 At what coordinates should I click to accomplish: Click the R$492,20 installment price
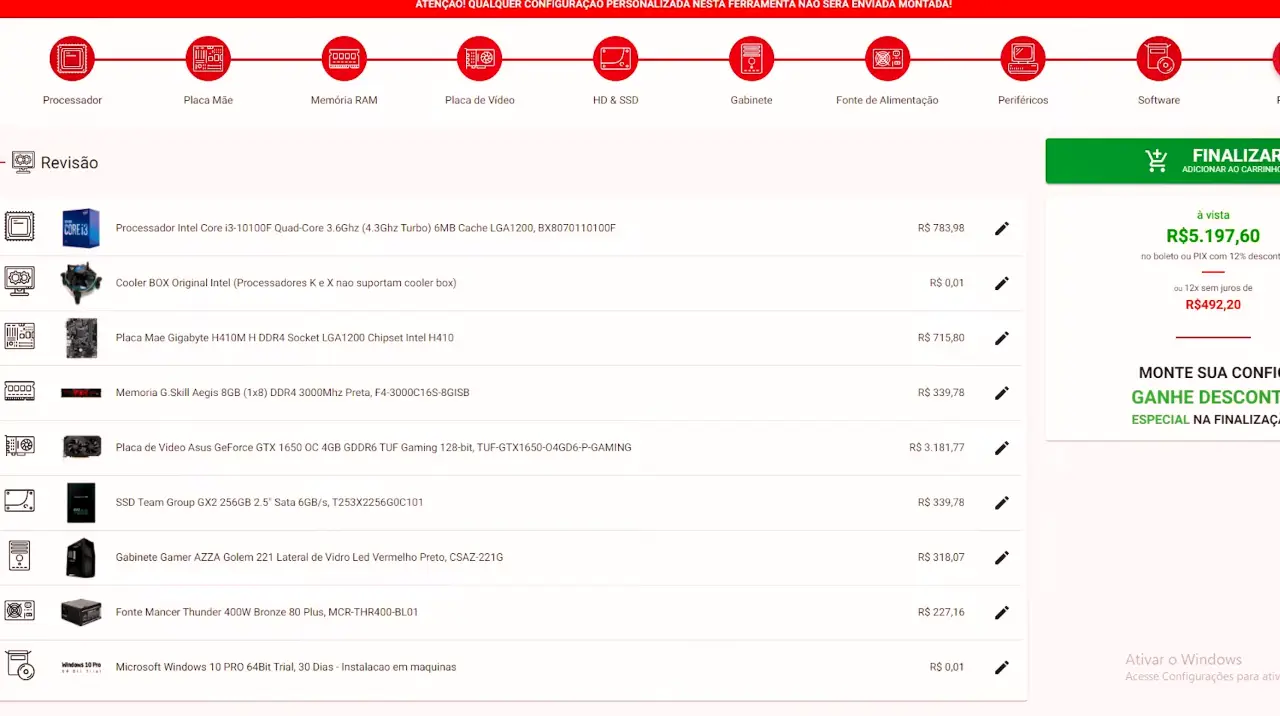point(1213,304)
